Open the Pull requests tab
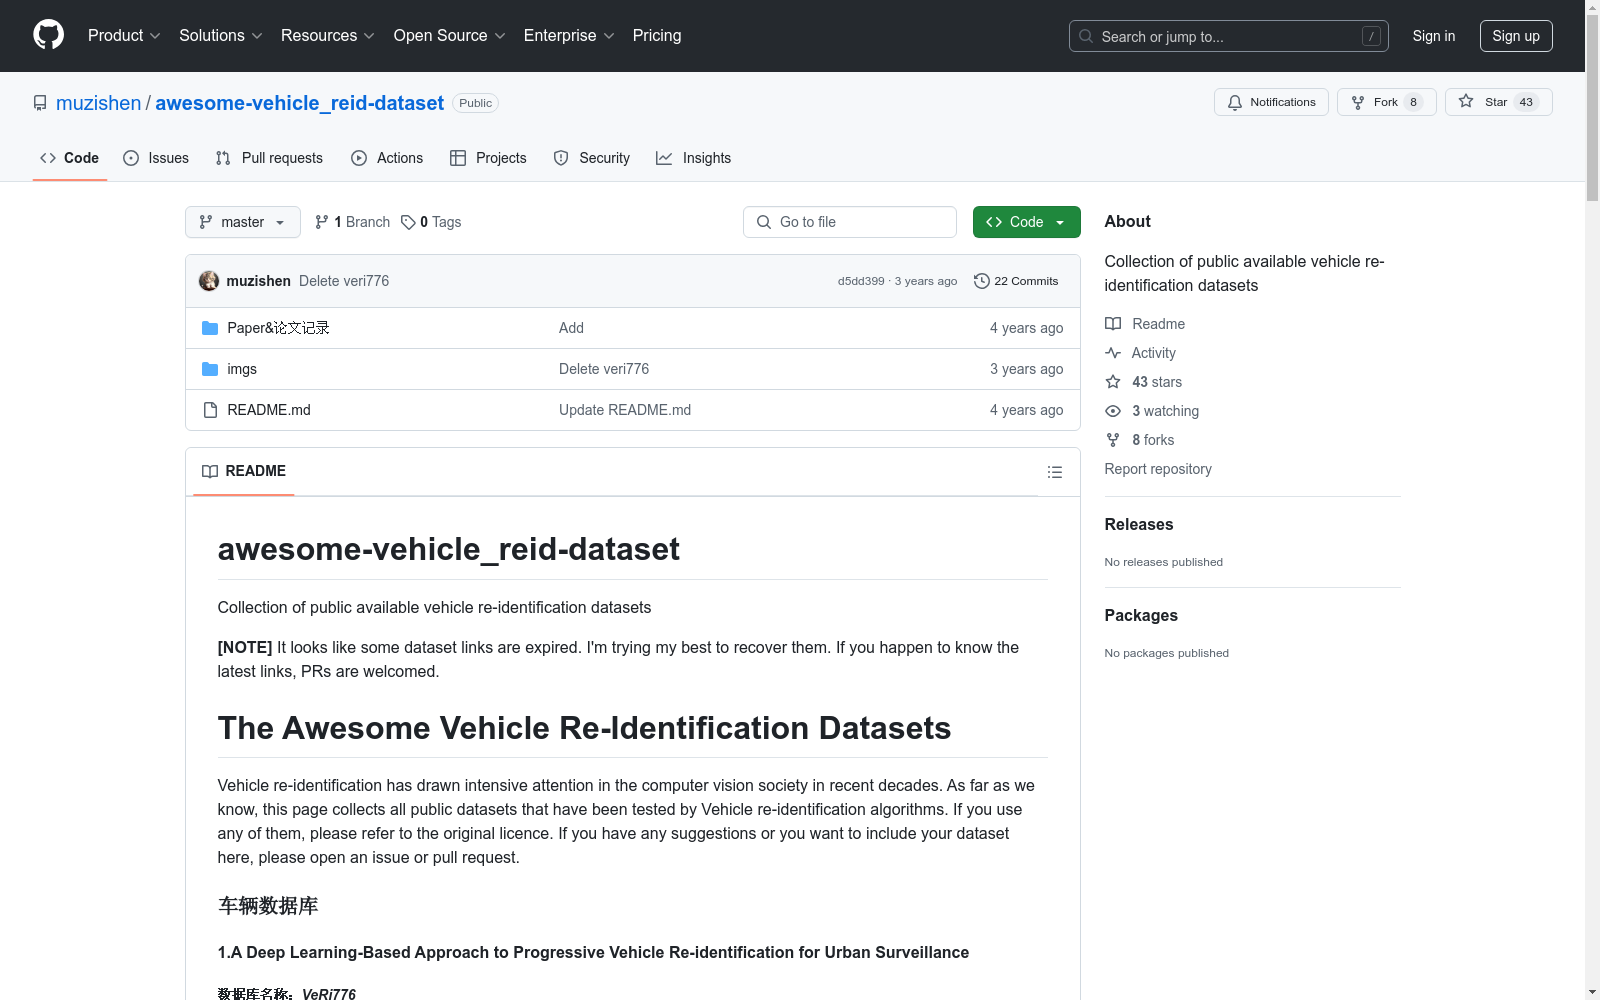The width and height of the screenshot is (1600, 1000). coord(269,158)
